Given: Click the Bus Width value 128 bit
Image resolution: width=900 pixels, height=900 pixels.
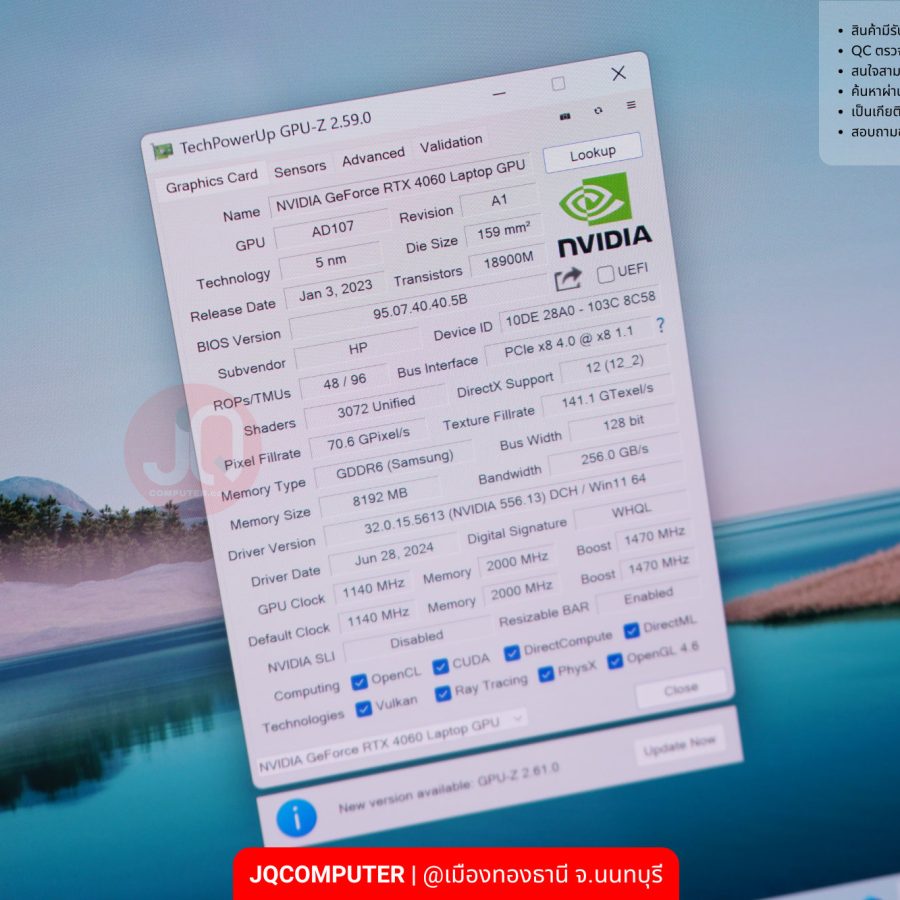Looking at the screenshot, I should coord(623,422).
